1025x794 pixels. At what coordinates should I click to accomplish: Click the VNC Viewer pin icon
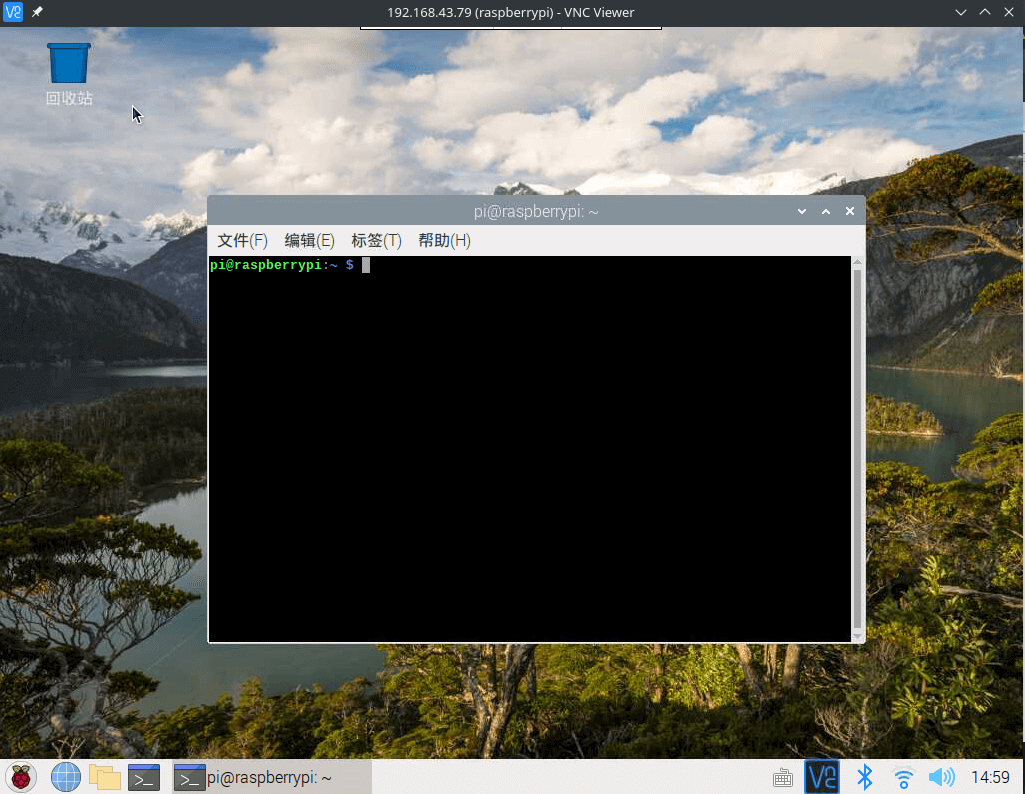click(x=37, y=12)
